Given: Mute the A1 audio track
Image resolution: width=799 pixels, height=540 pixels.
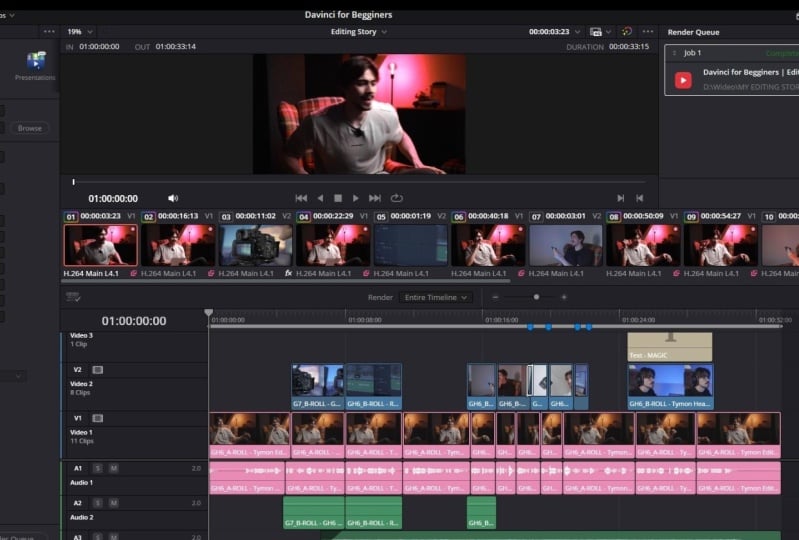Looking at the screenshot, I should (x=114, y=468).
